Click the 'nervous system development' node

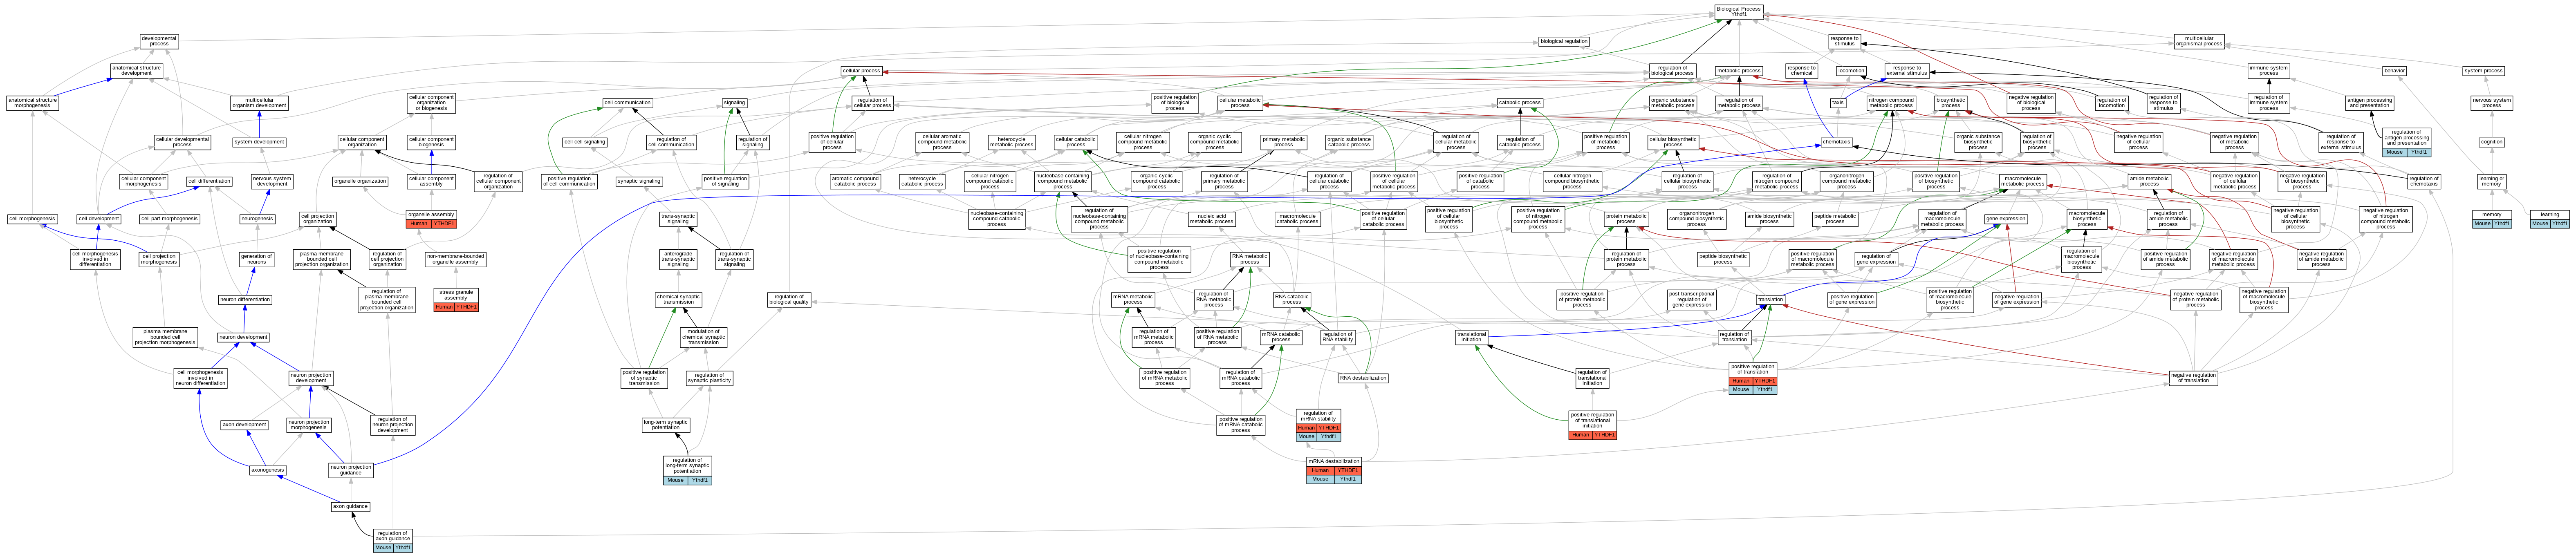coord(272,181)
